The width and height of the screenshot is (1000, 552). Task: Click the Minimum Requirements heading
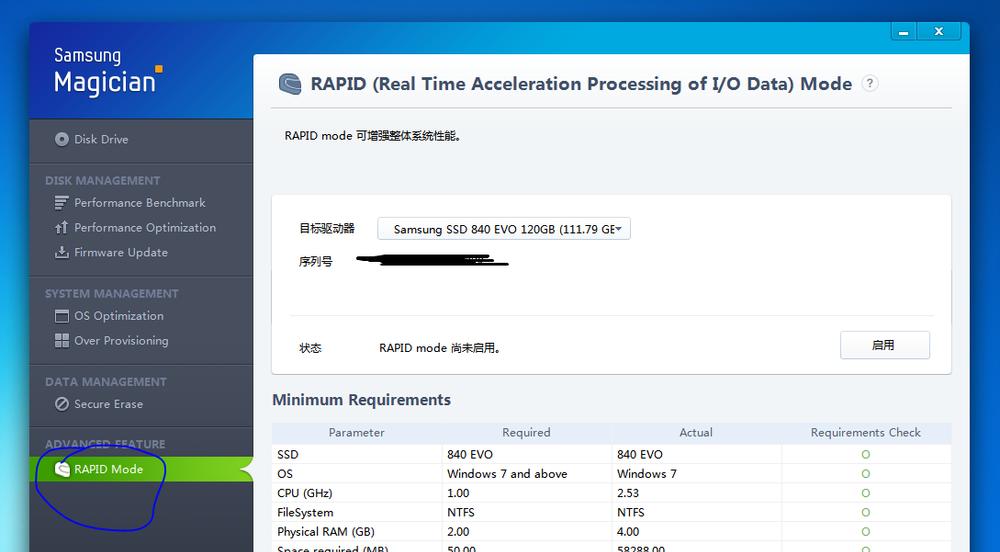point(362,400)
